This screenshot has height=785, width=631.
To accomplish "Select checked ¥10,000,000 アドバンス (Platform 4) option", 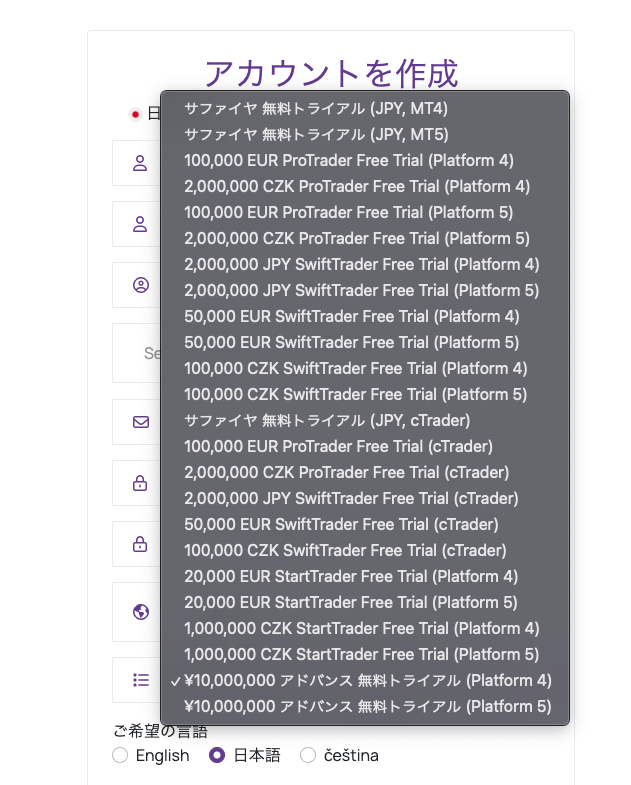I will tap(365, 680).
